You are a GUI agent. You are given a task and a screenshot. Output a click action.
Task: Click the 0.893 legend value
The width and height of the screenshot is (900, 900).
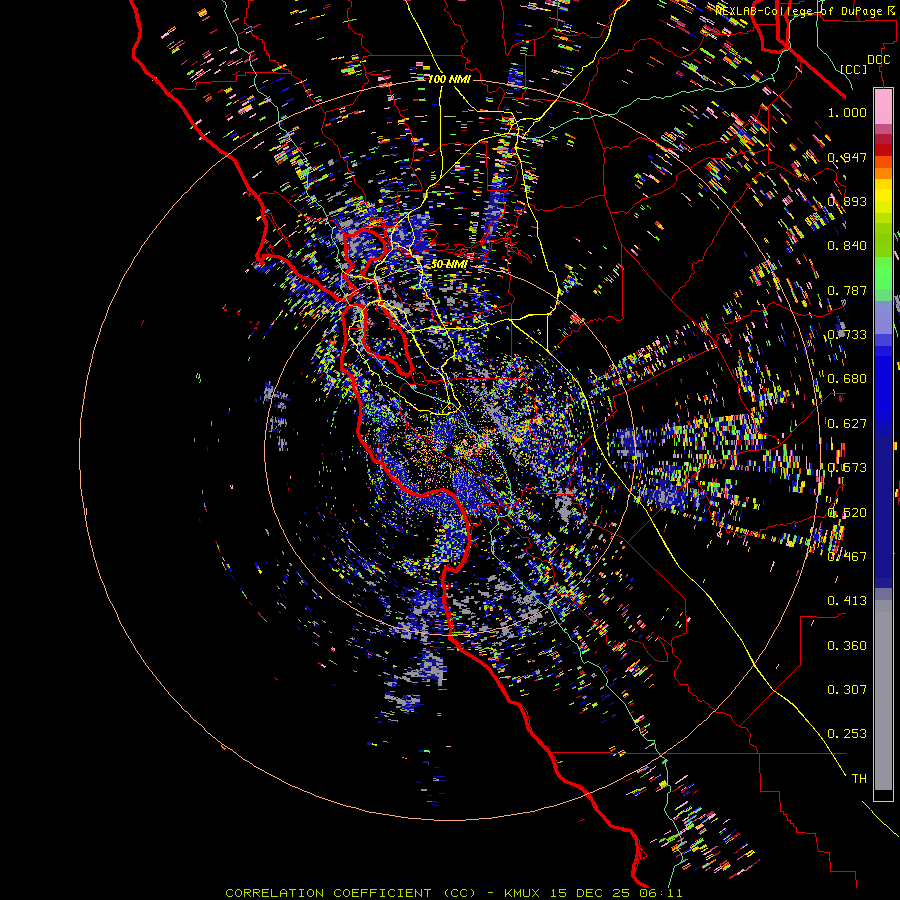[x=847, y=201]
